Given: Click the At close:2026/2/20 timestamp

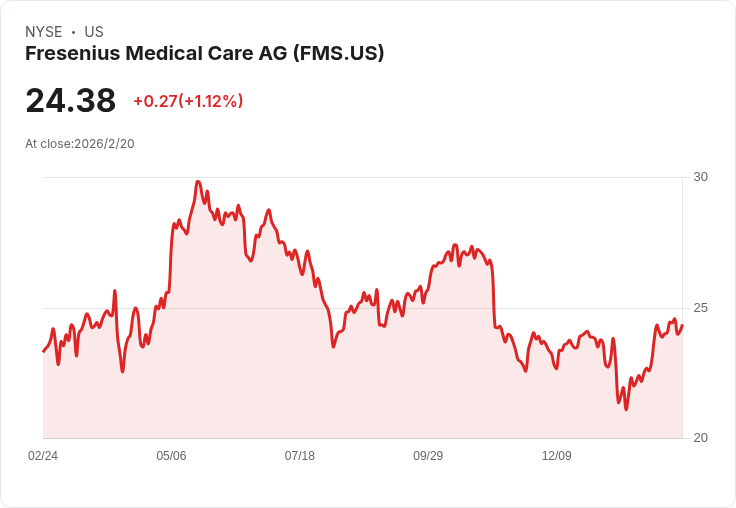Looking at the screenshot, I should click(80, 143).
